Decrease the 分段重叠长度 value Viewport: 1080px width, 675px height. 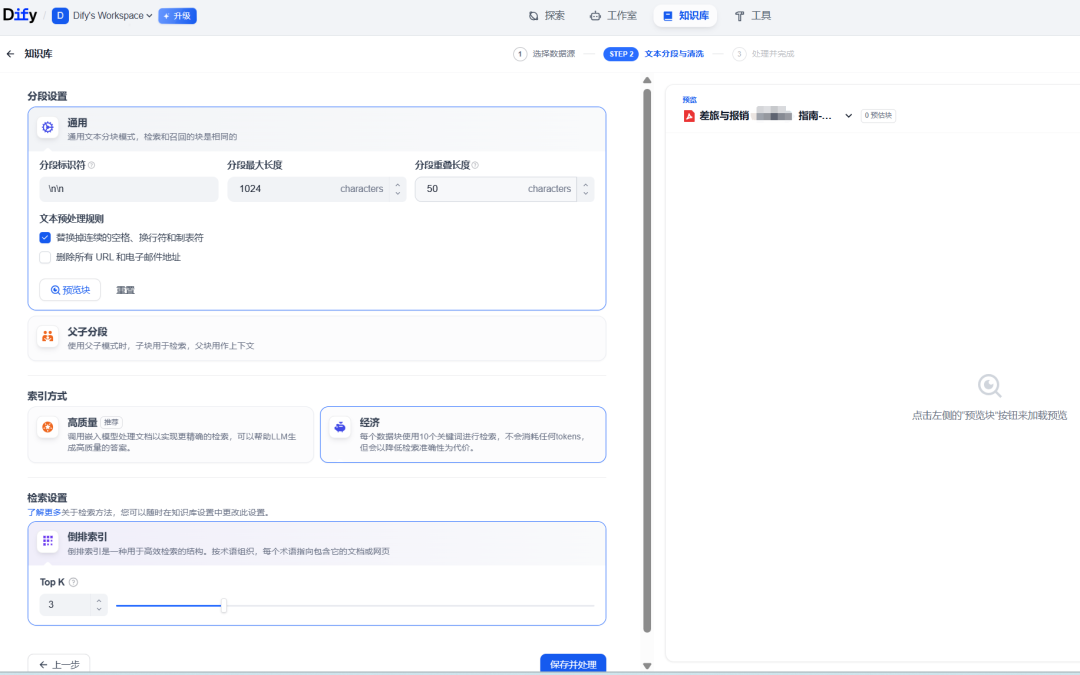tap(585, 194)
